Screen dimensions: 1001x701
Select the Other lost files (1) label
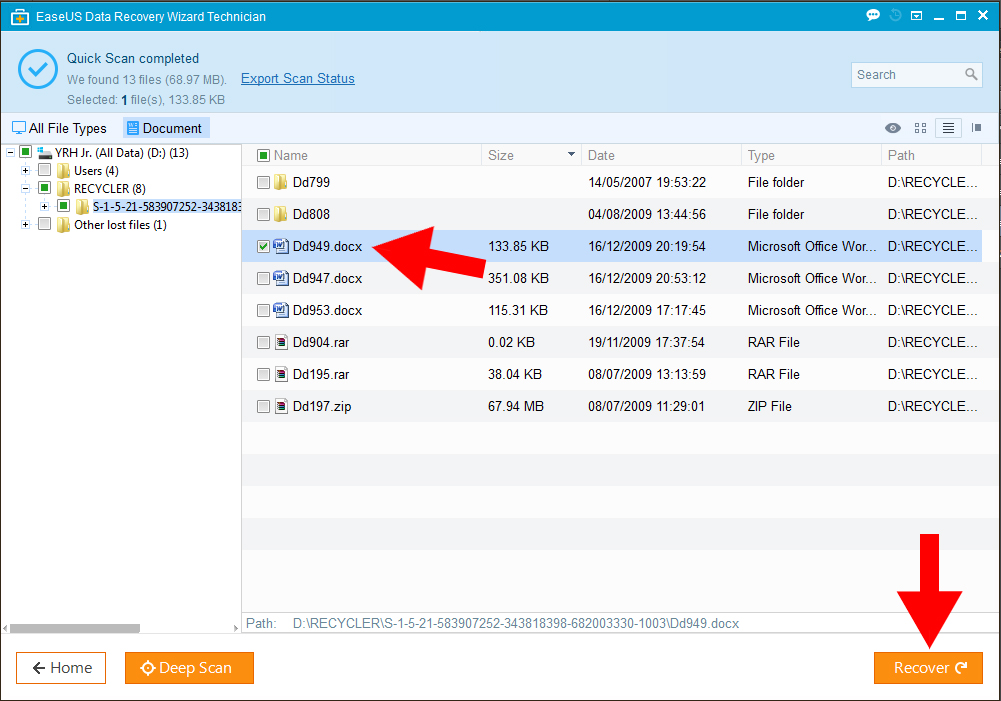tap(120, 225)
